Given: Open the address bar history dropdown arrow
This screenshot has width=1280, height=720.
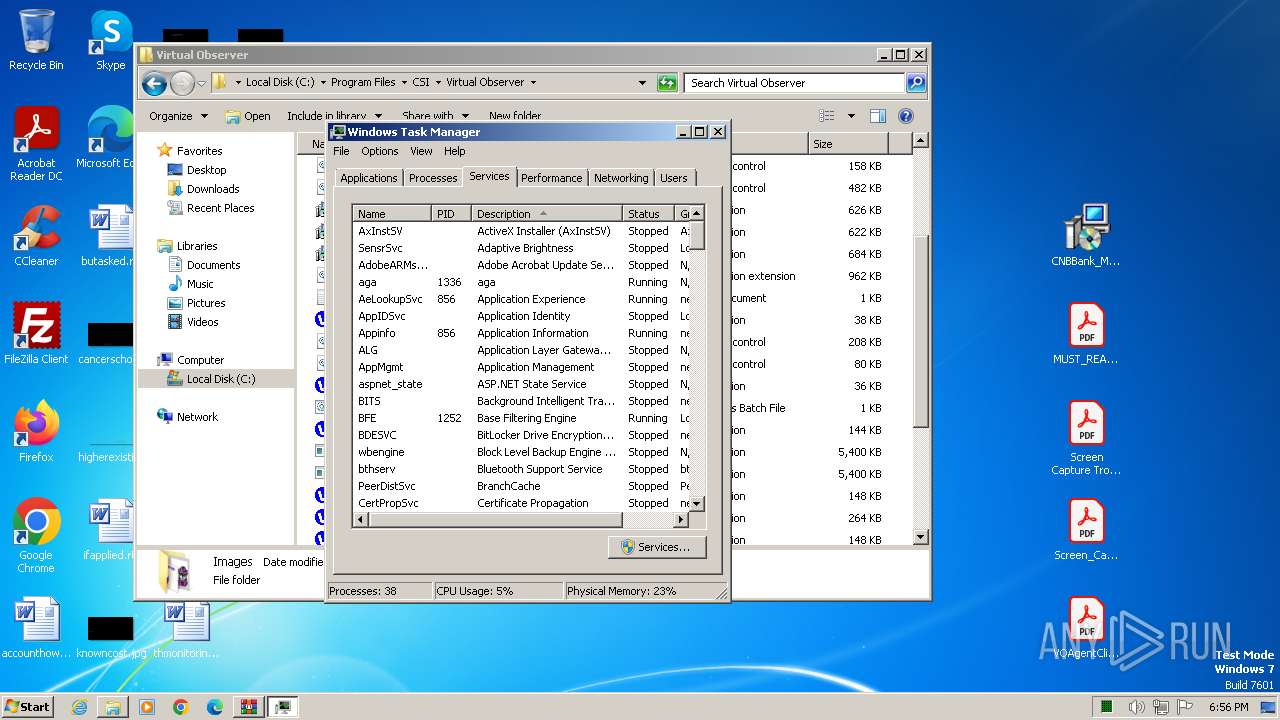Looking at the screenshot, I should [x=642, y=83].
